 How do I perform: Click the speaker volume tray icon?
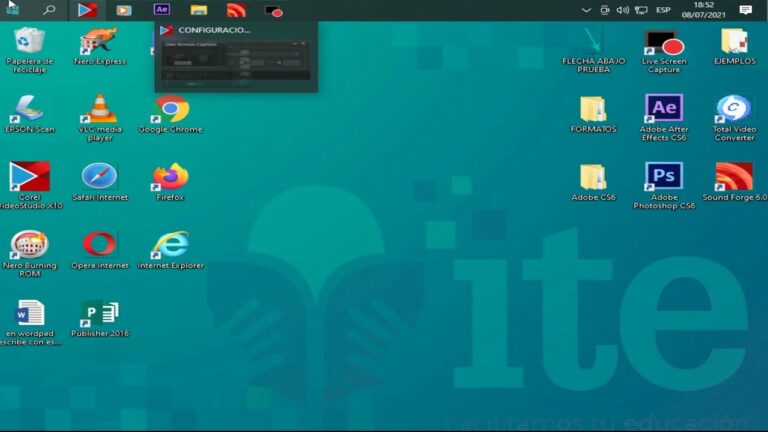(x=623, y=10)
